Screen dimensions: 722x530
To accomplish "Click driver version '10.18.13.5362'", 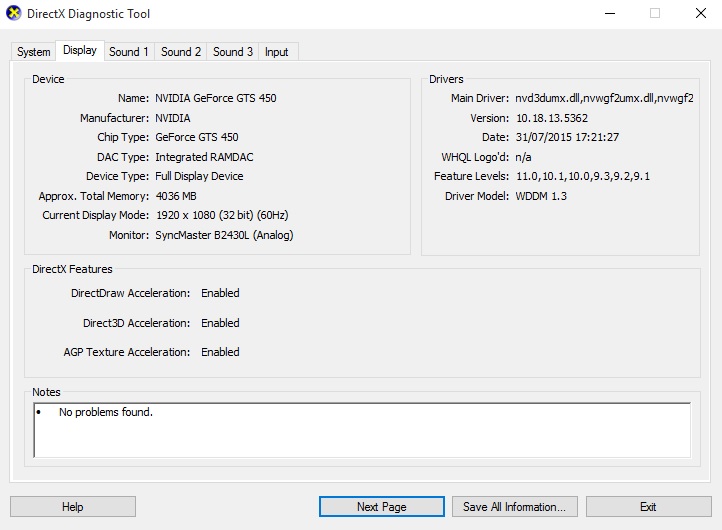I will (552, 118).
